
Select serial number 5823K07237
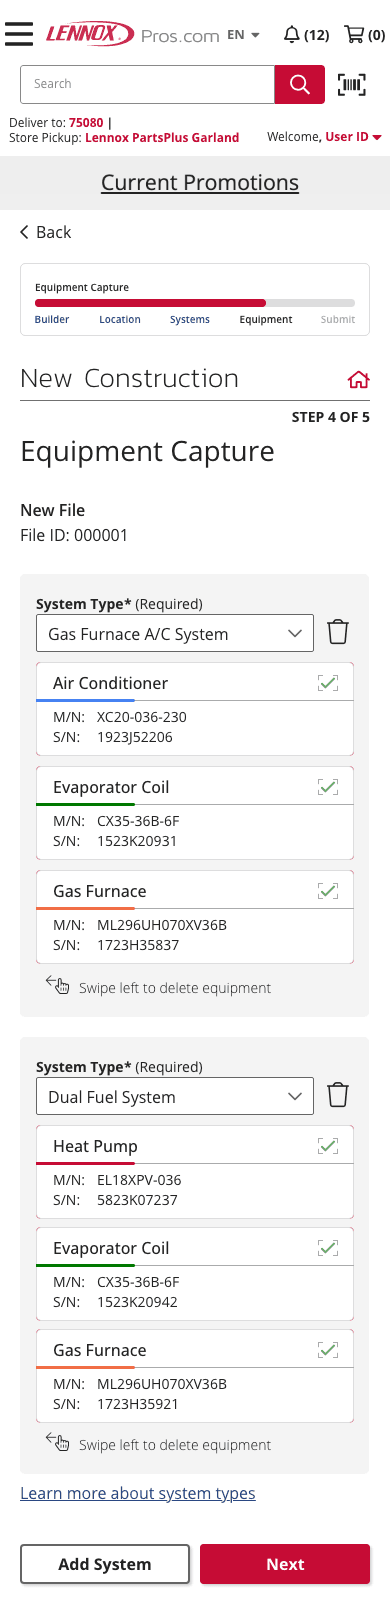[137, 1200]
